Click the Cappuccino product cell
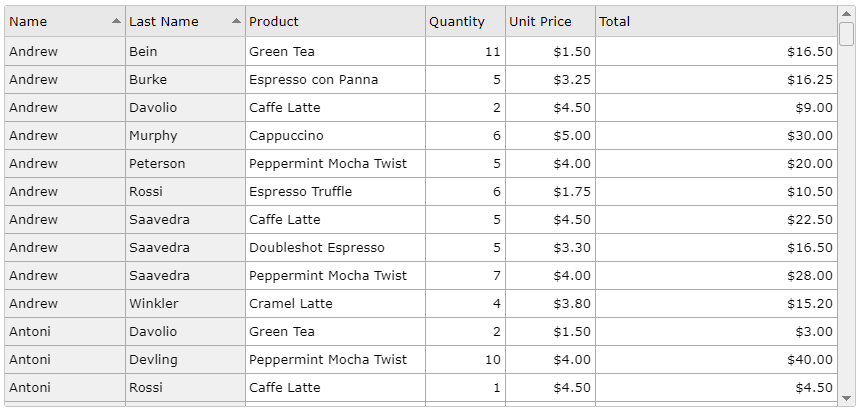 335,136
